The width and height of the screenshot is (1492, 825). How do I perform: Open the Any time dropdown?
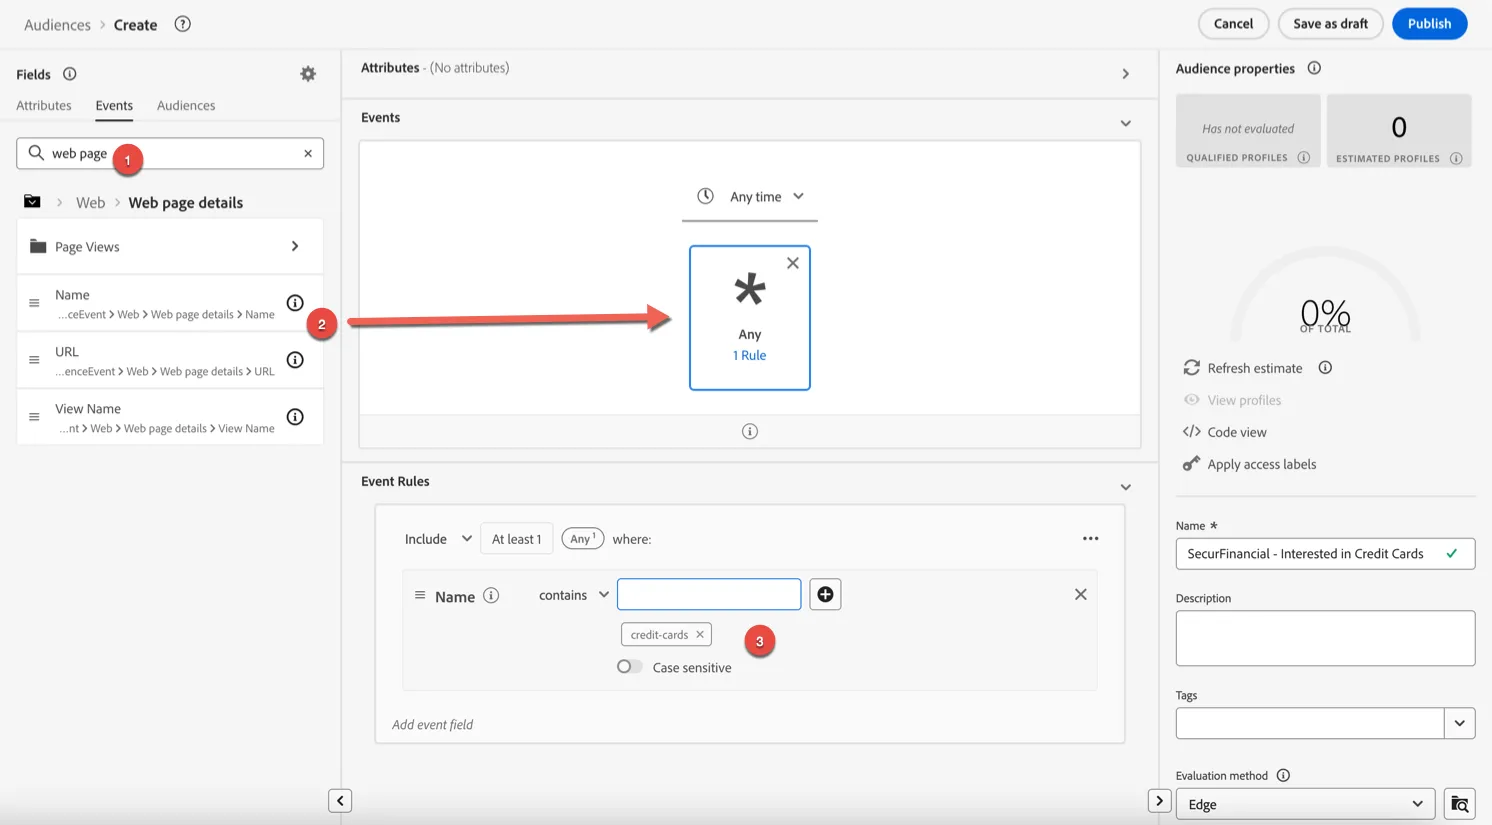tap(750, 197)
